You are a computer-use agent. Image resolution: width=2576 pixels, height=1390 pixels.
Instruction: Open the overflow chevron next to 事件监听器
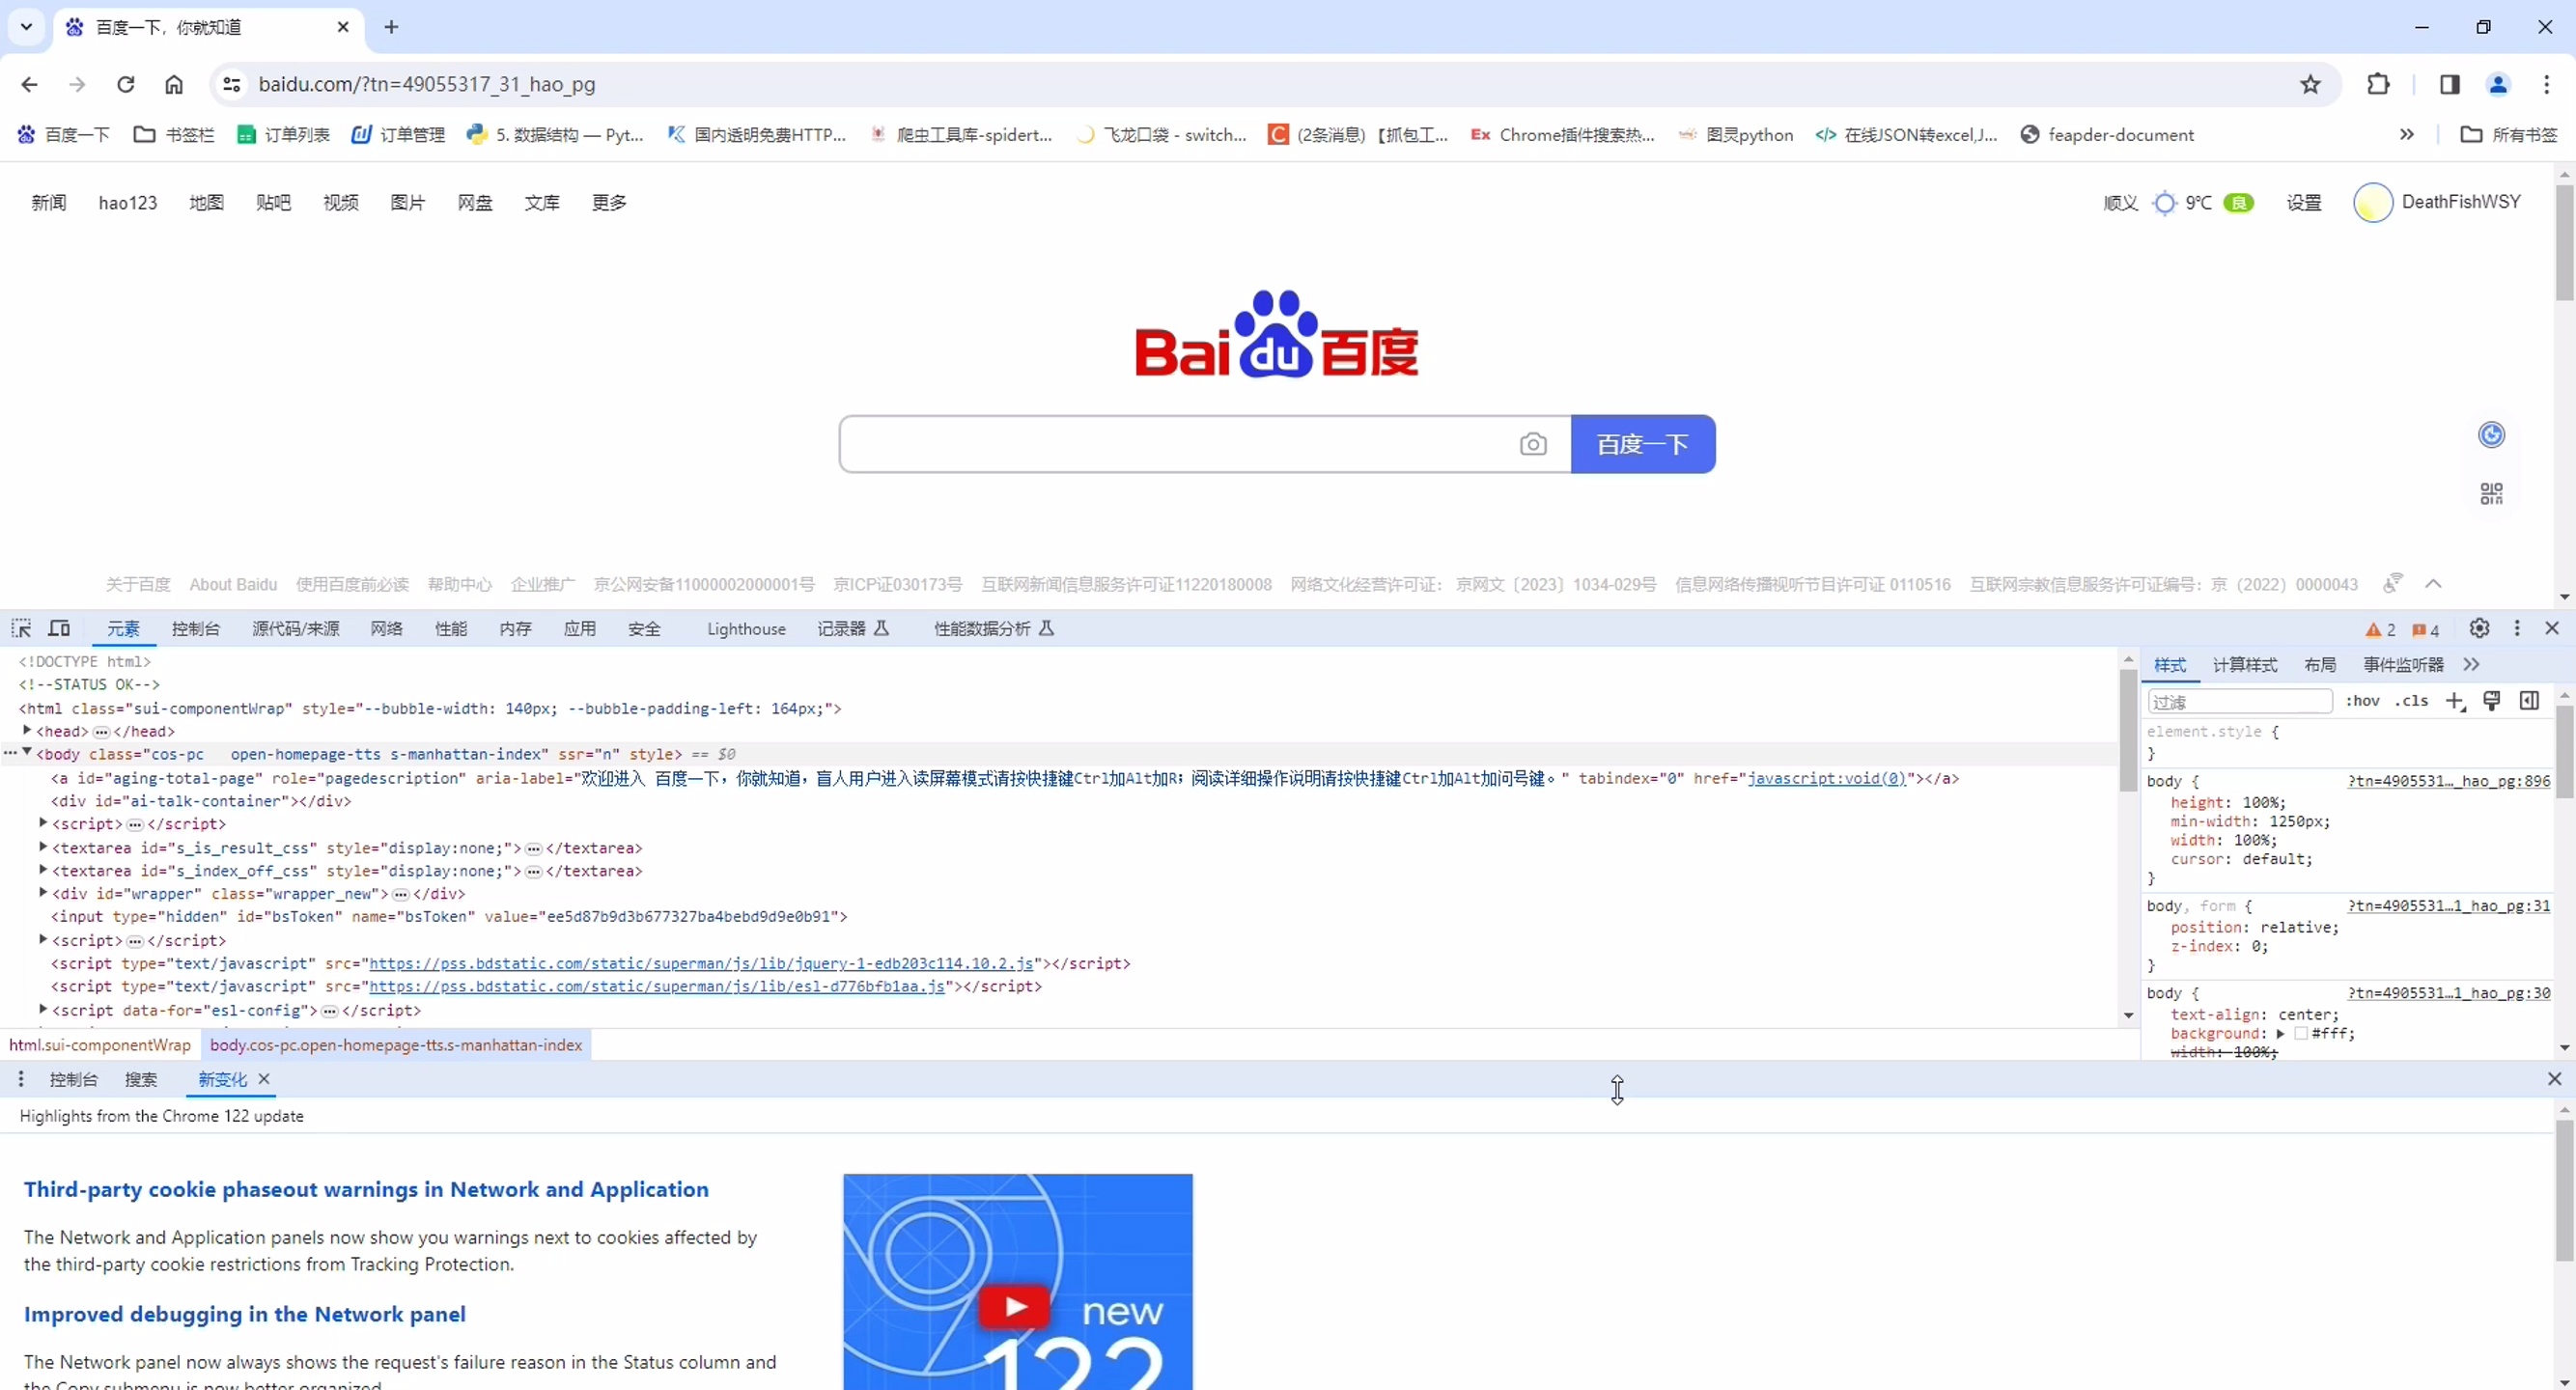(x=2472, y=665)
